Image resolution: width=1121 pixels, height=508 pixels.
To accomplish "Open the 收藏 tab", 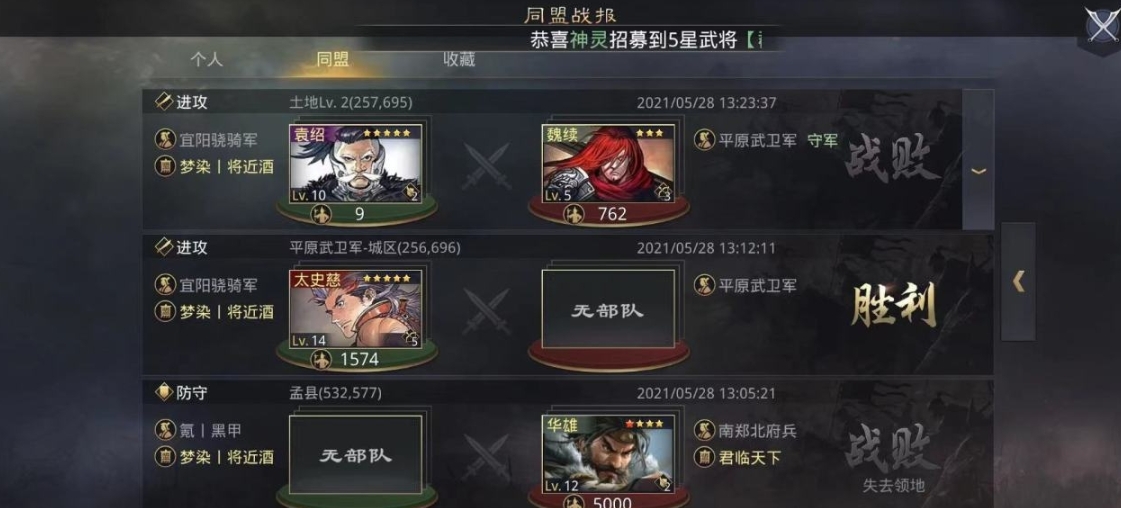I will point(458,59).
